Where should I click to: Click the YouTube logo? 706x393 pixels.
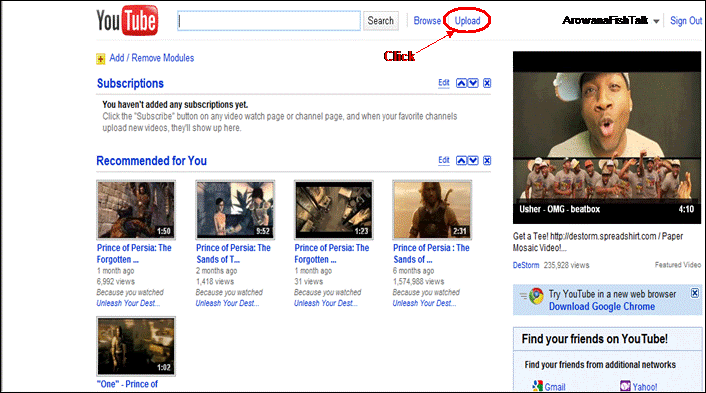(127, 21)
